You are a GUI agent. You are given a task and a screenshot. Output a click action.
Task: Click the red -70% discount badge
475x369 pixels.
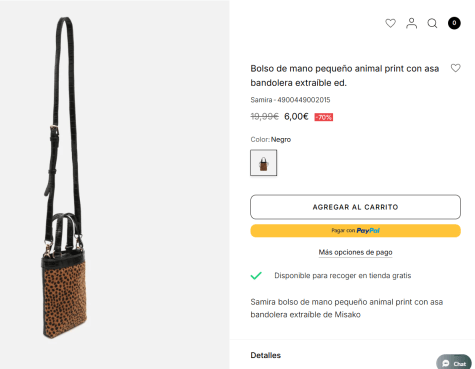tap(324, 117)
